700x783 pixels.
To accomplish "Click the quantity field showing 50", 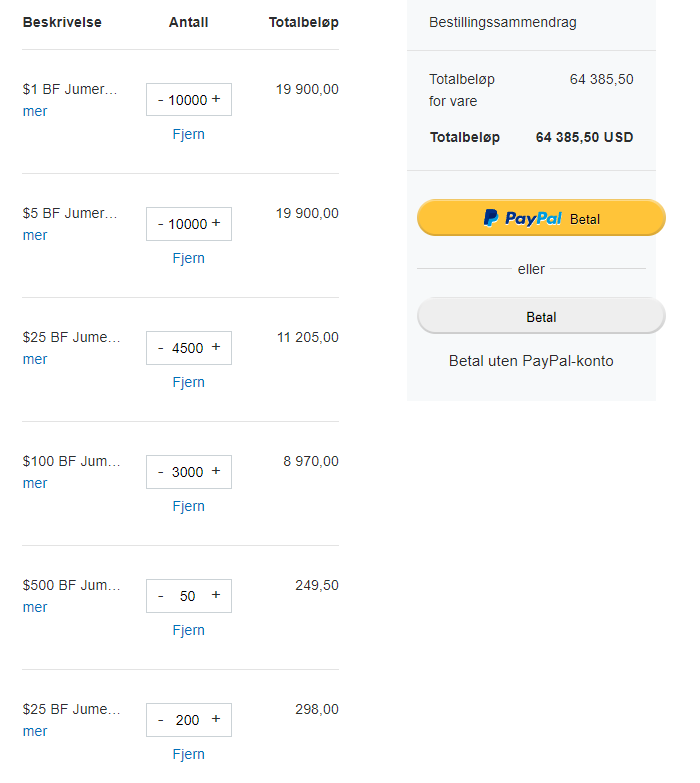I will click(188, 596).
